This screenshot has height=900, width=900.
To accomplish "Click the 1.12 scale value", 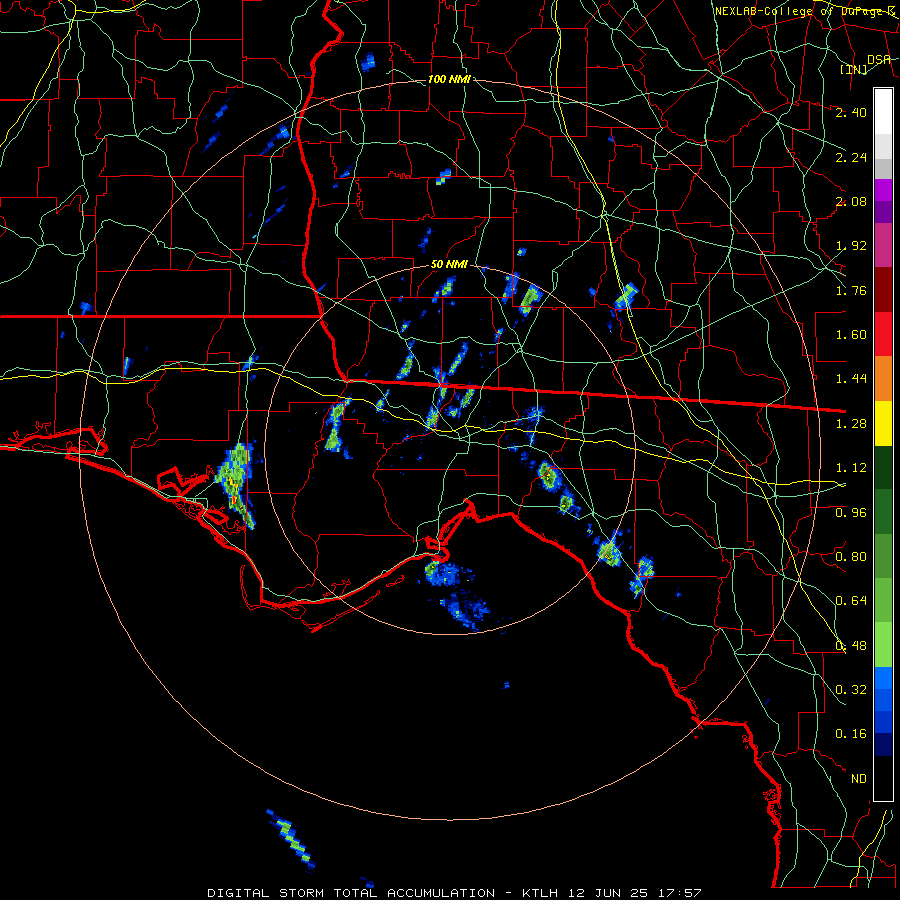I will pyautogui.click(x=851, y=468).
